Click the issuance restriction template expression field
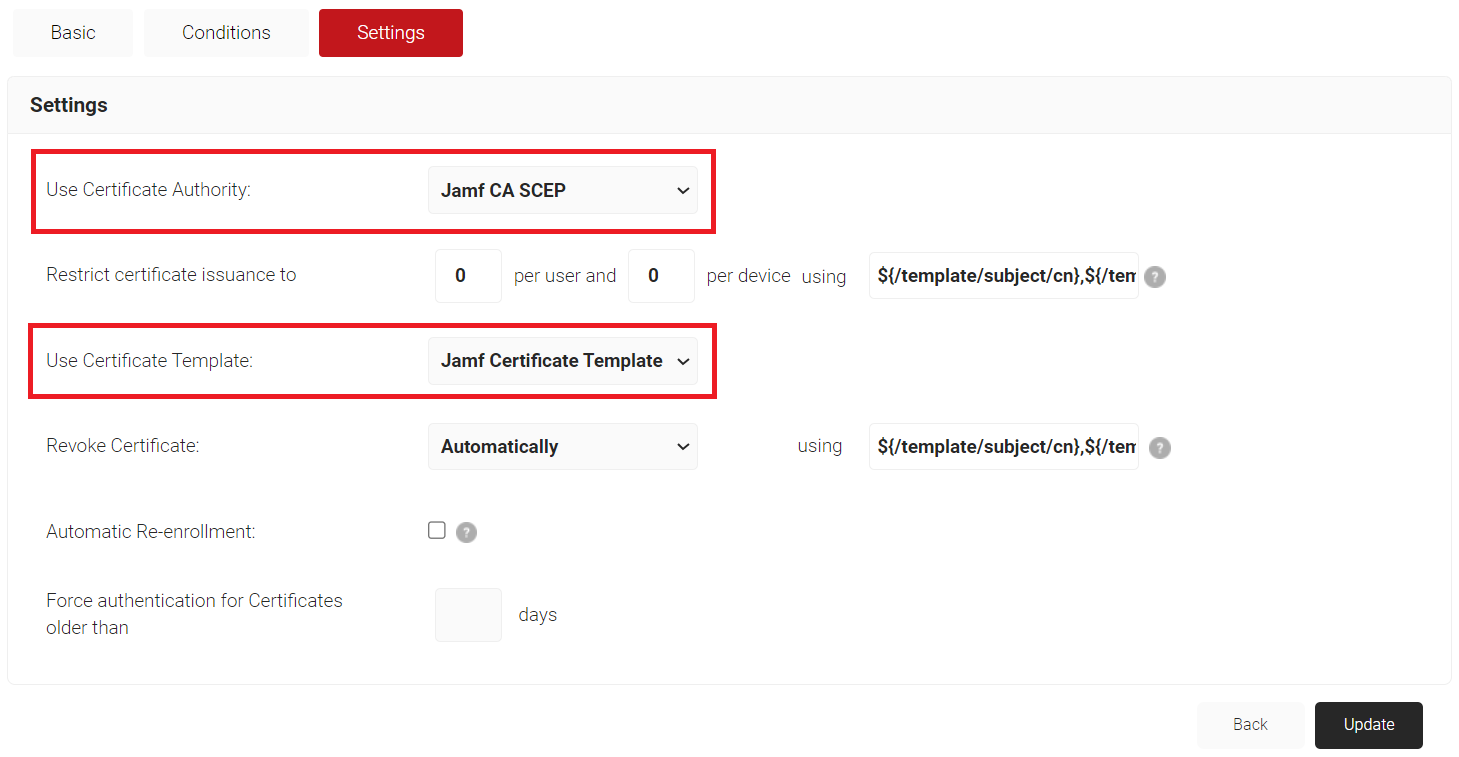Image resolution: width=1459 pixels, height=757 pixels. point(1004,276)
